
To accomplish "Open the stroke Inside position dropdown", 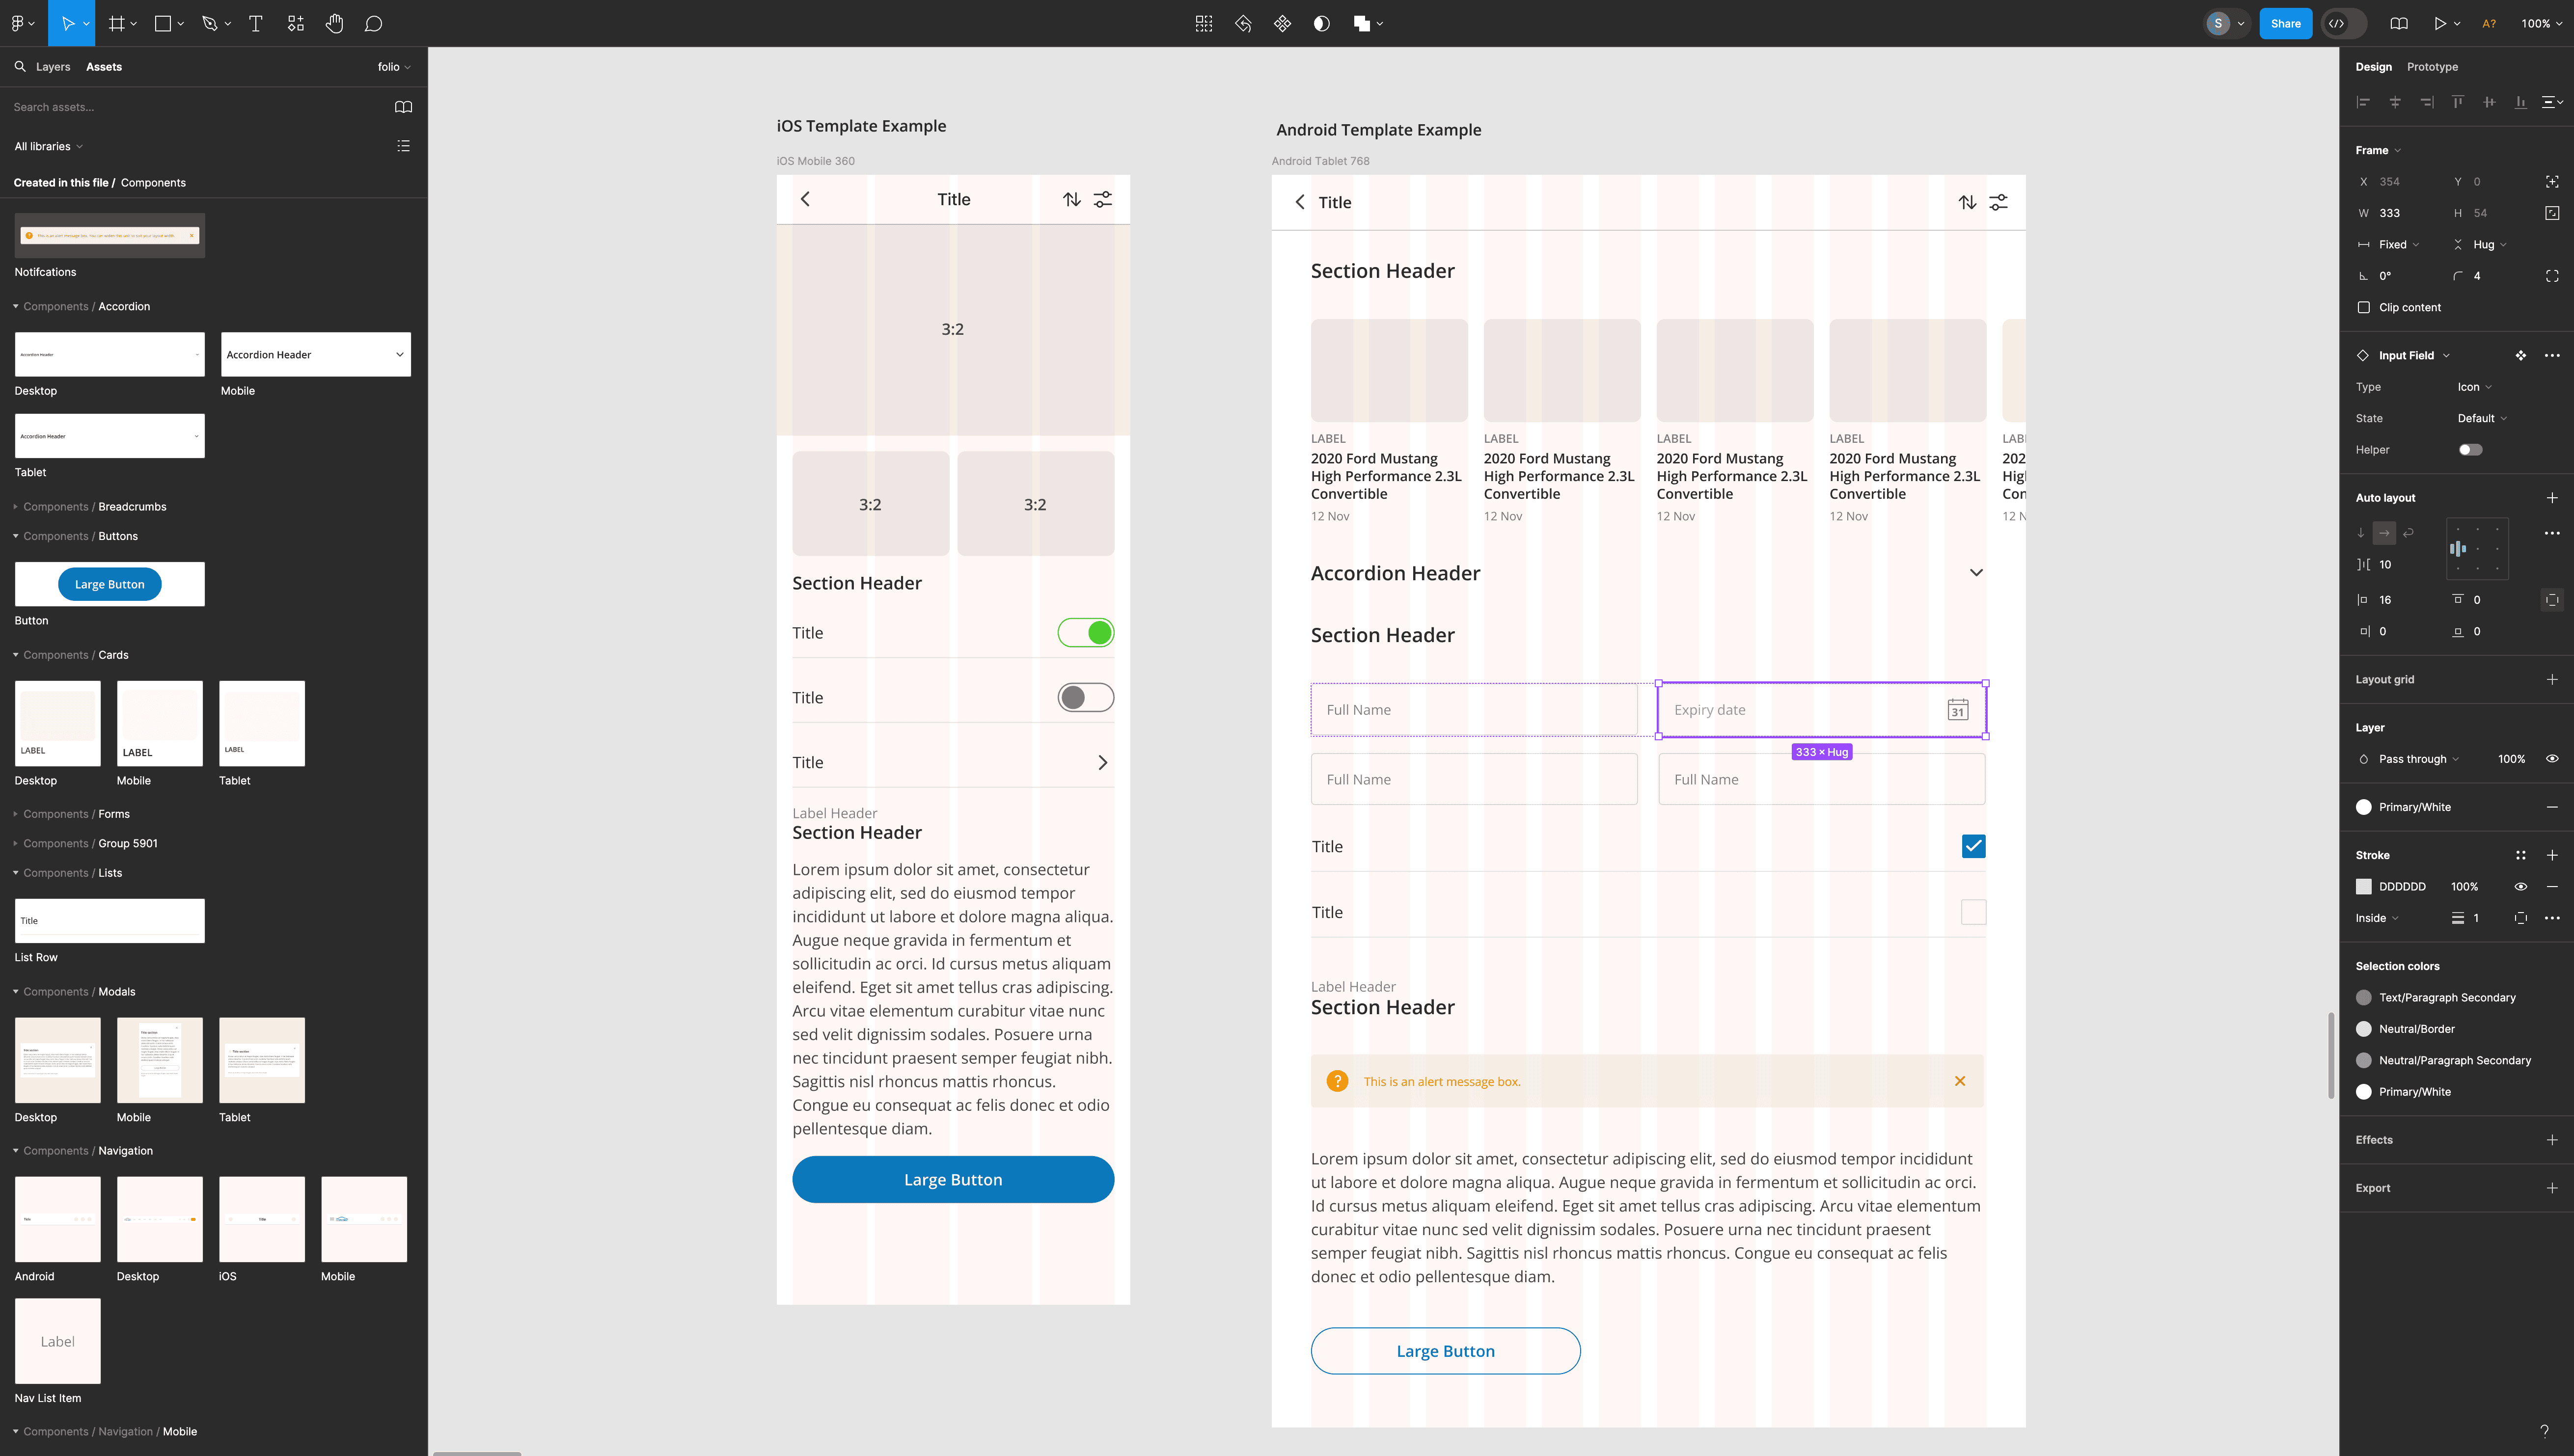I will pyautogui.click(x=2376, y=918).
